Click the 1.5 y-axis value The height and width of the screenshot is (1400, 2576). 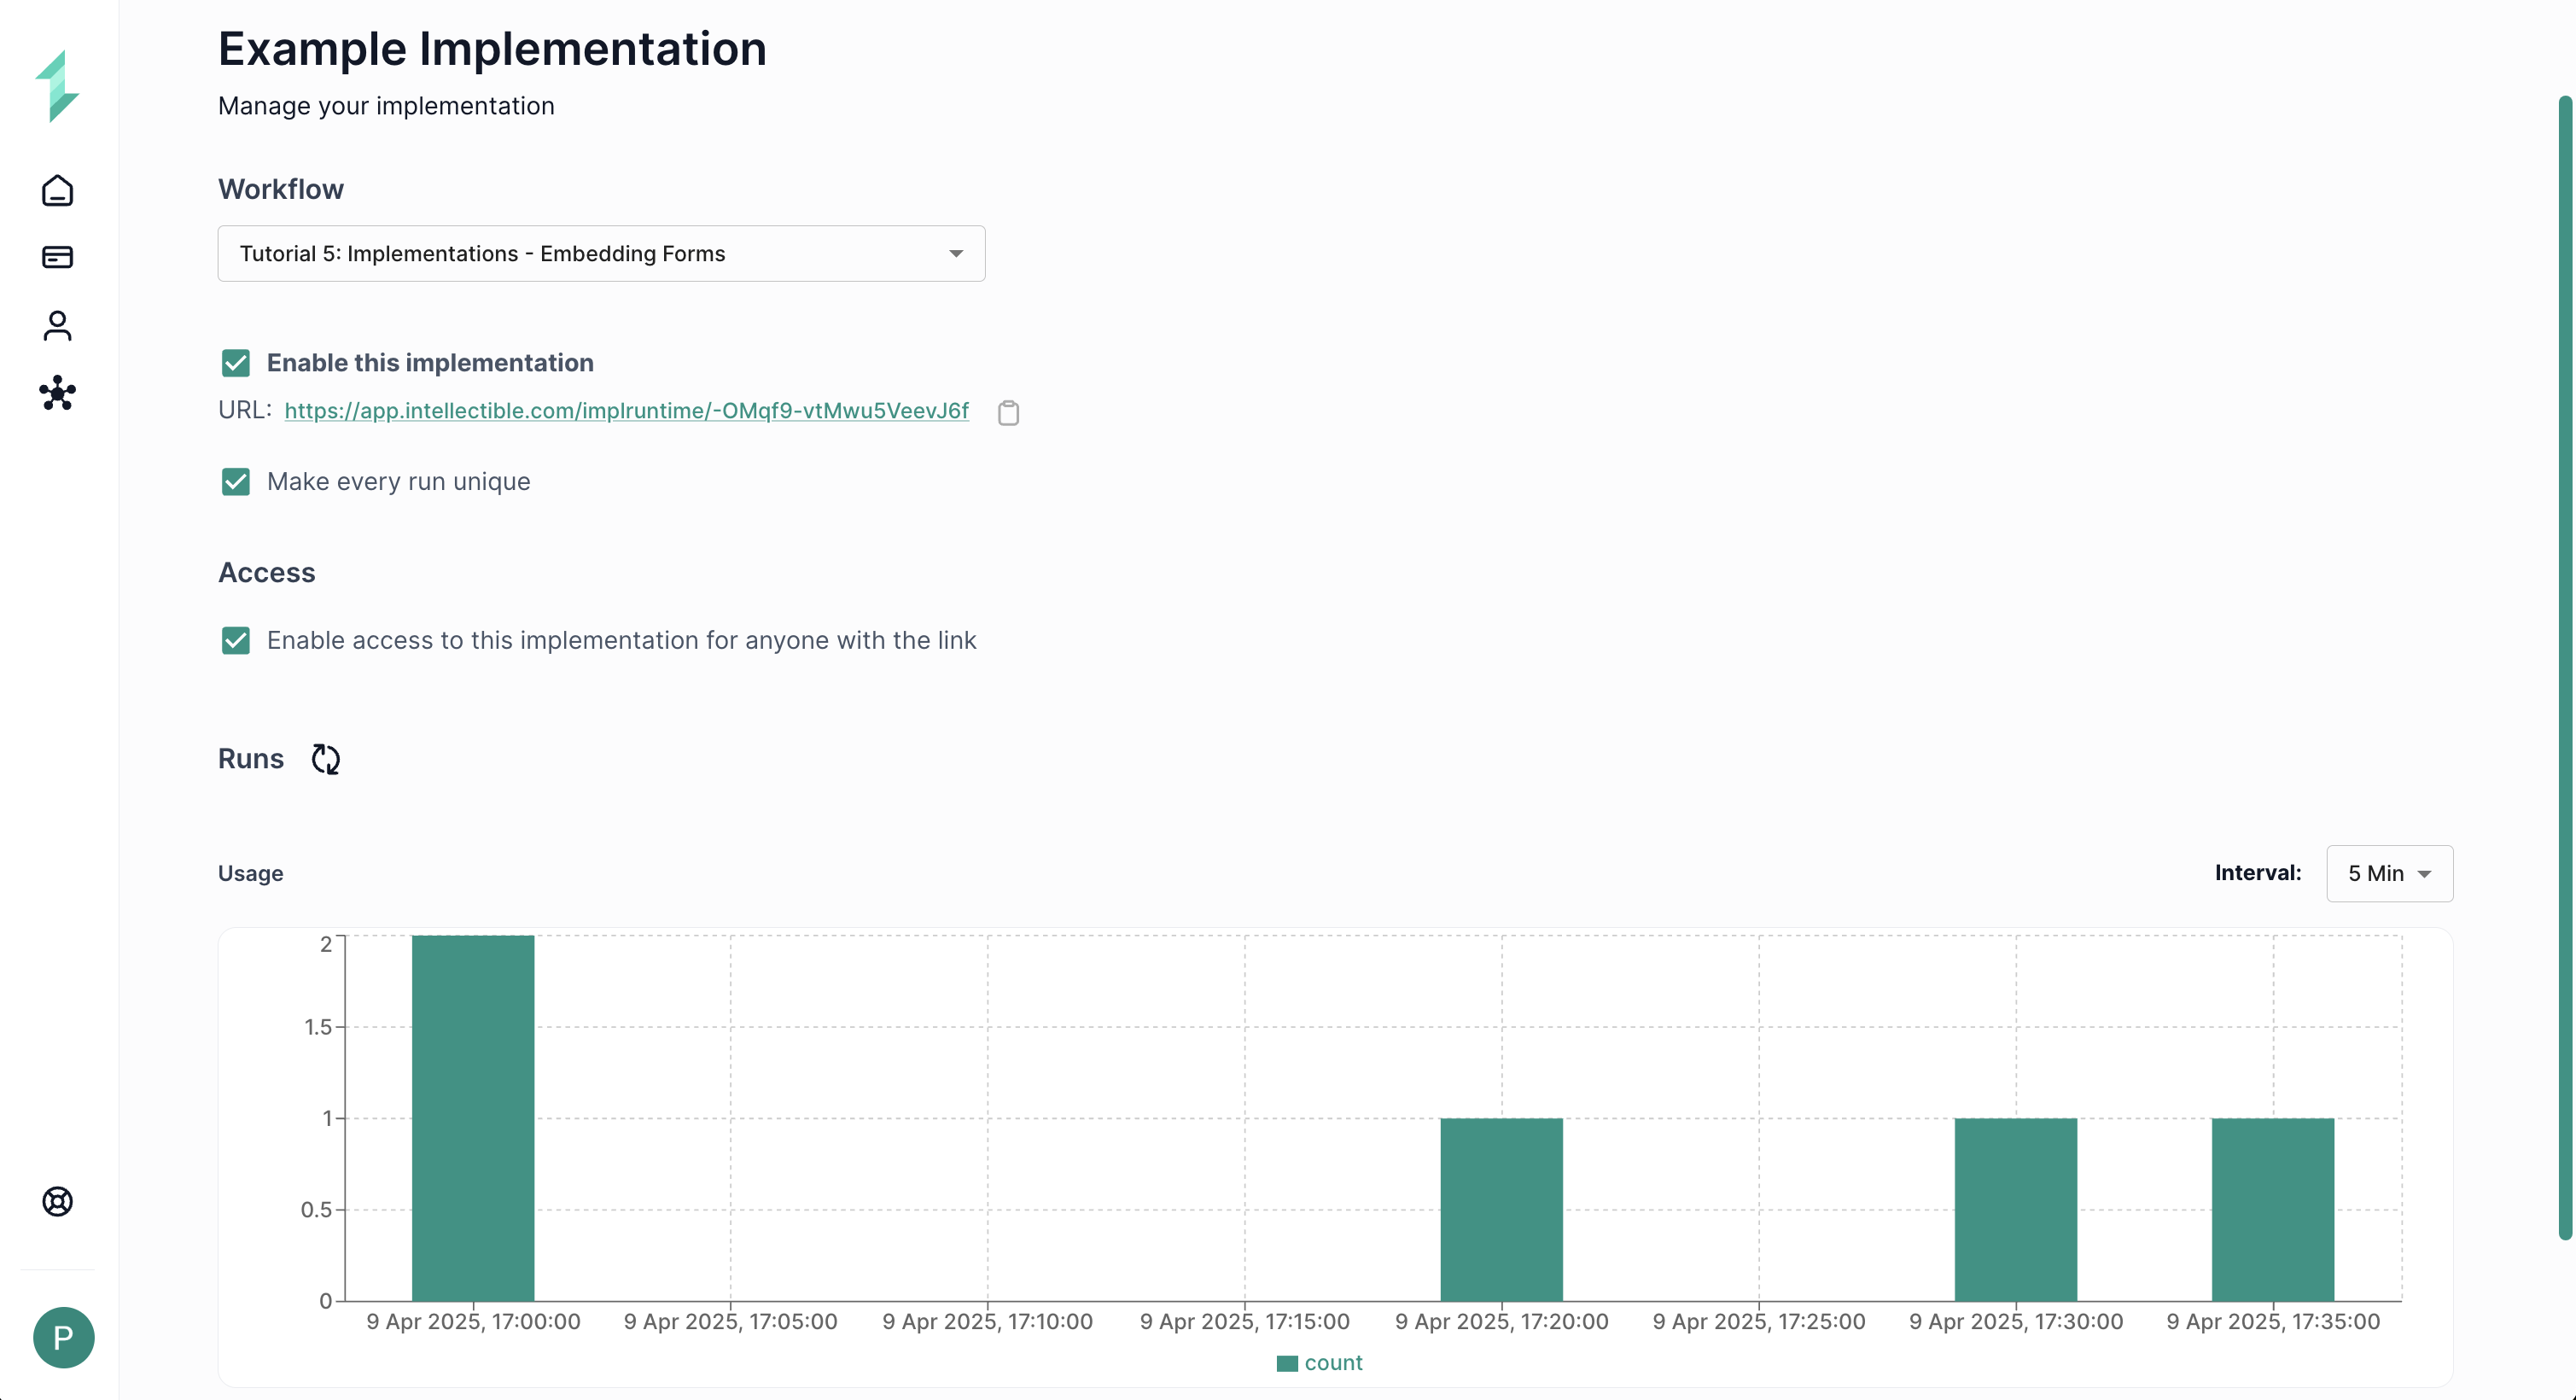tap(317, 1027)
